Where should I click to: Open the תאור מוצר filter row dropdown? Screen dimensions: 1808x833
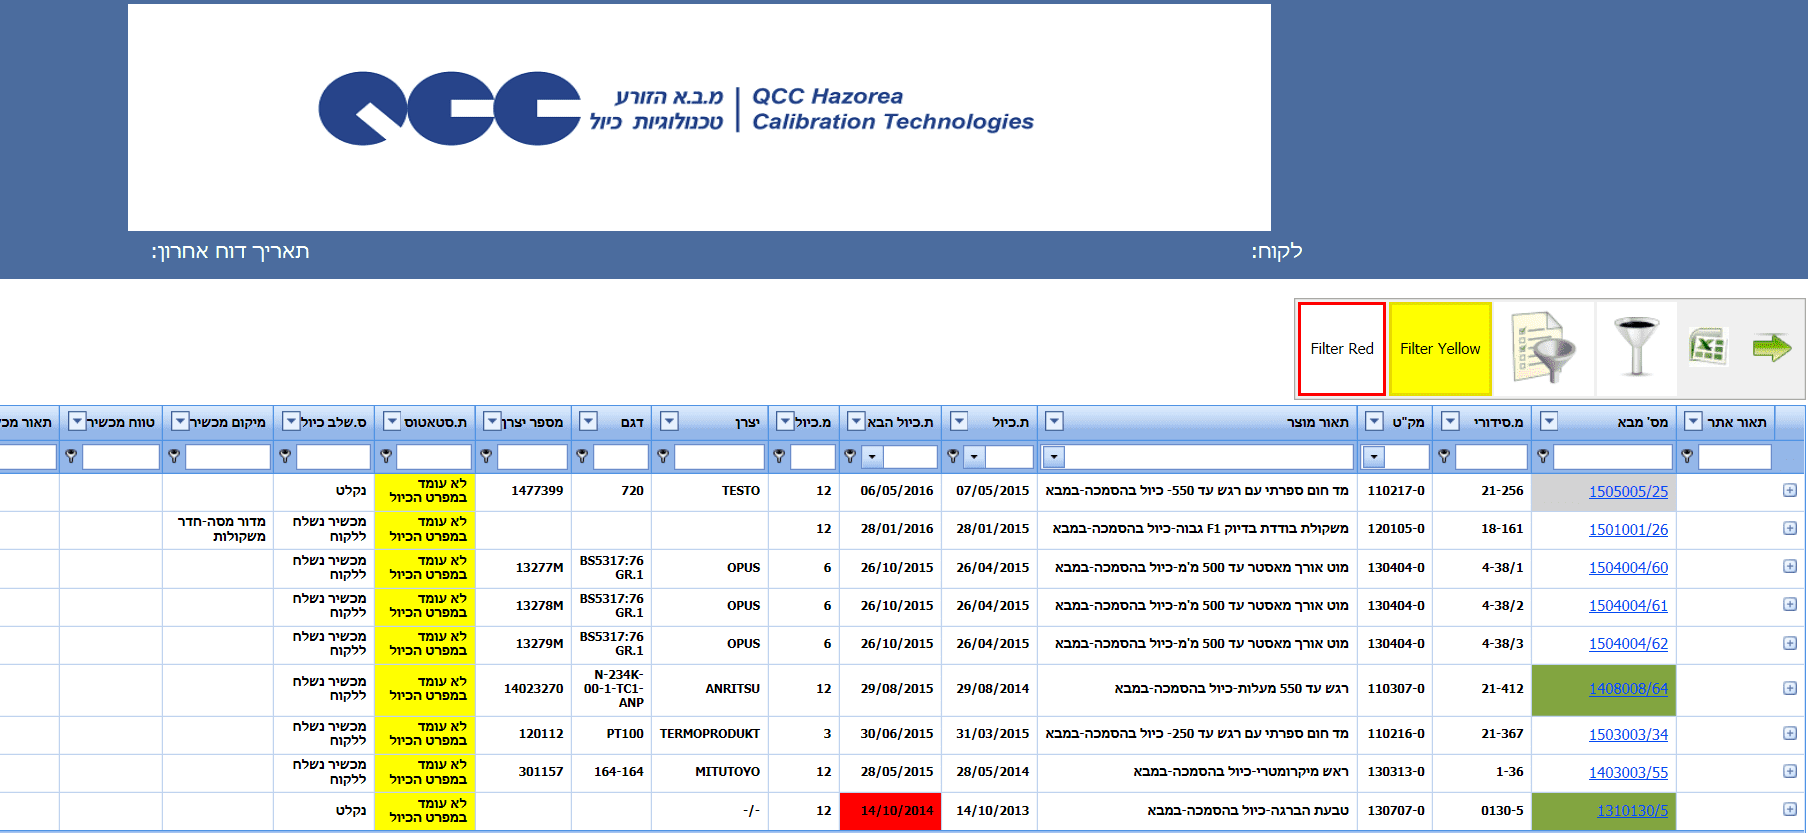click(x=1053, y=458)
